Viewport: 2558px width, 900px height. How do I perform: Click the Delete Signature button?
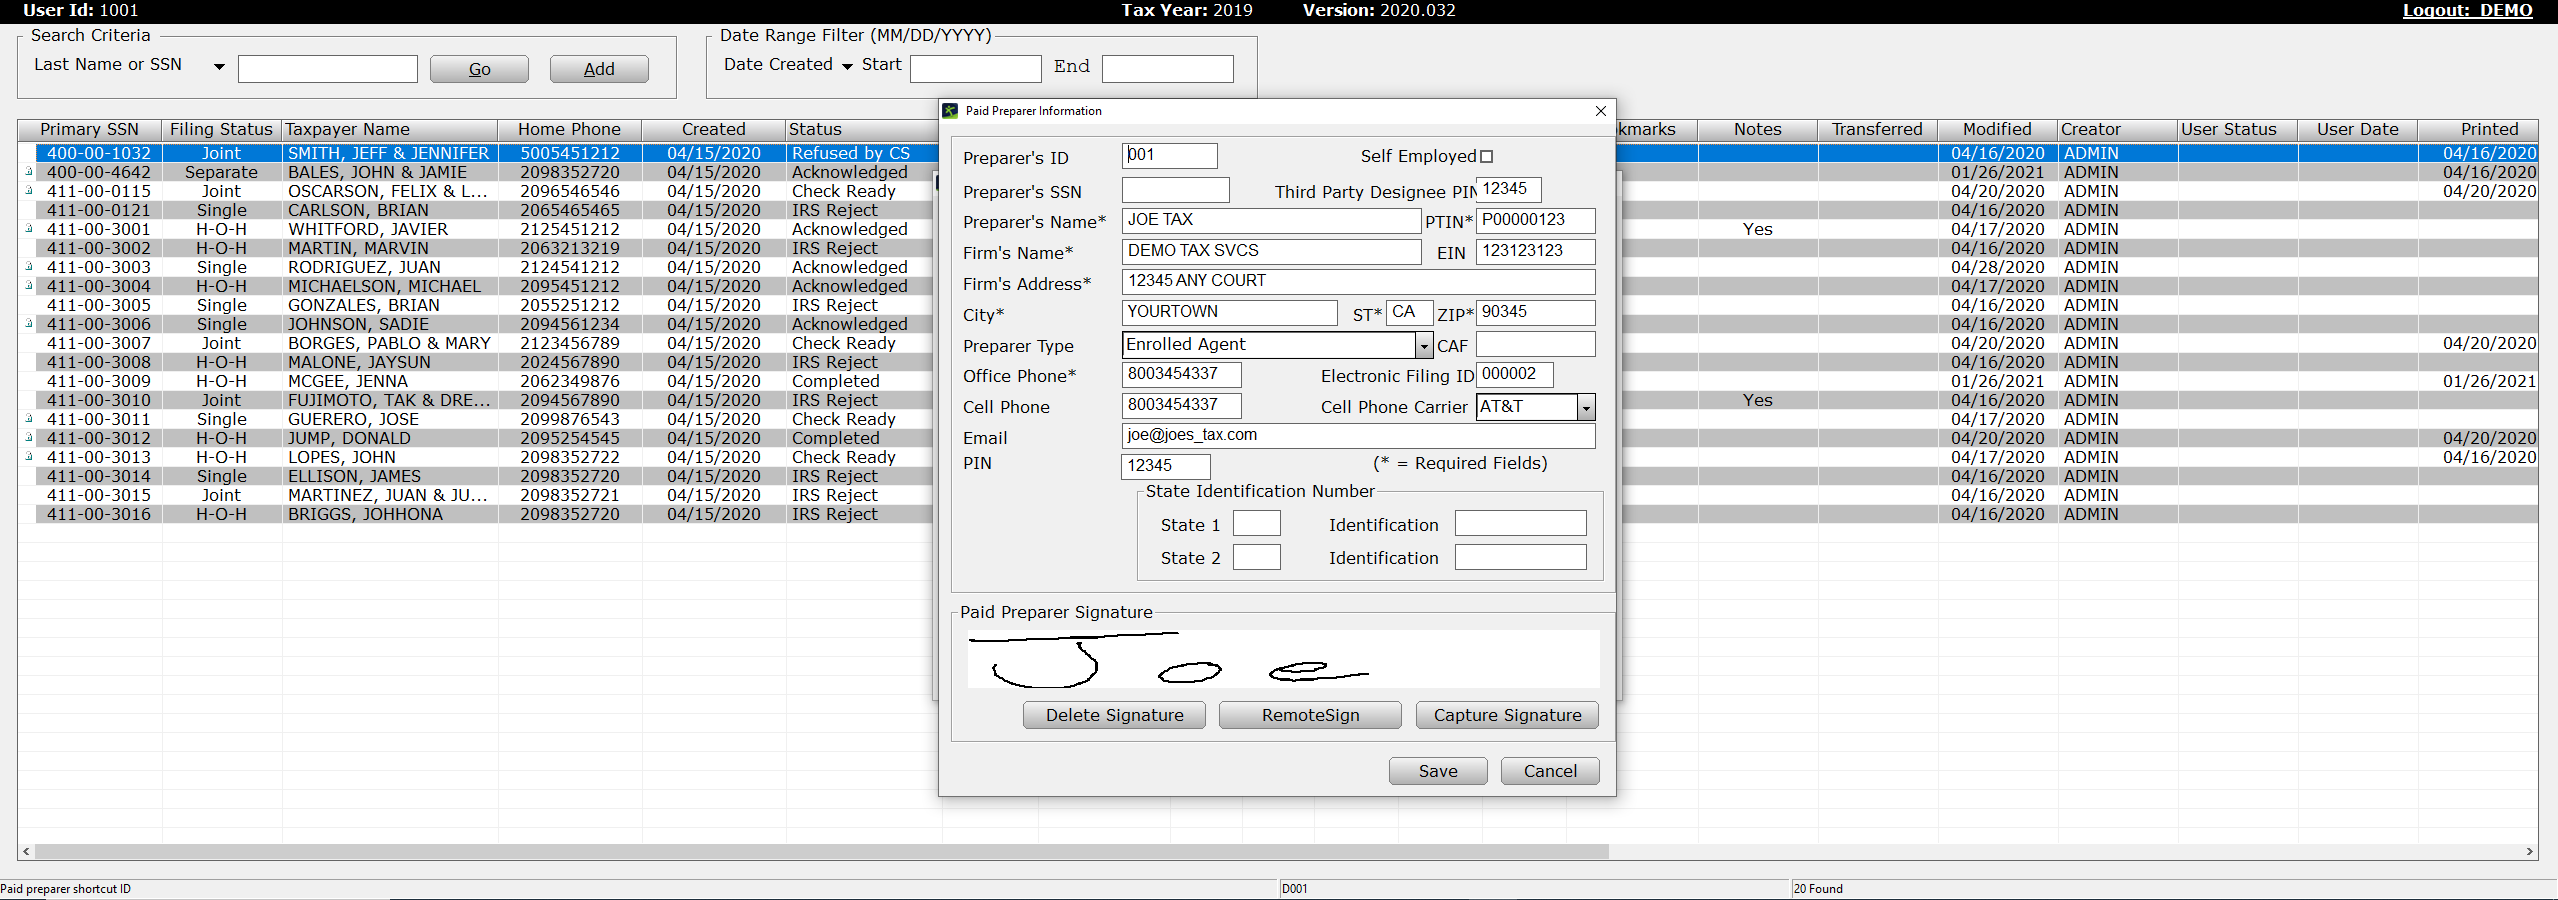point(1114,715)
